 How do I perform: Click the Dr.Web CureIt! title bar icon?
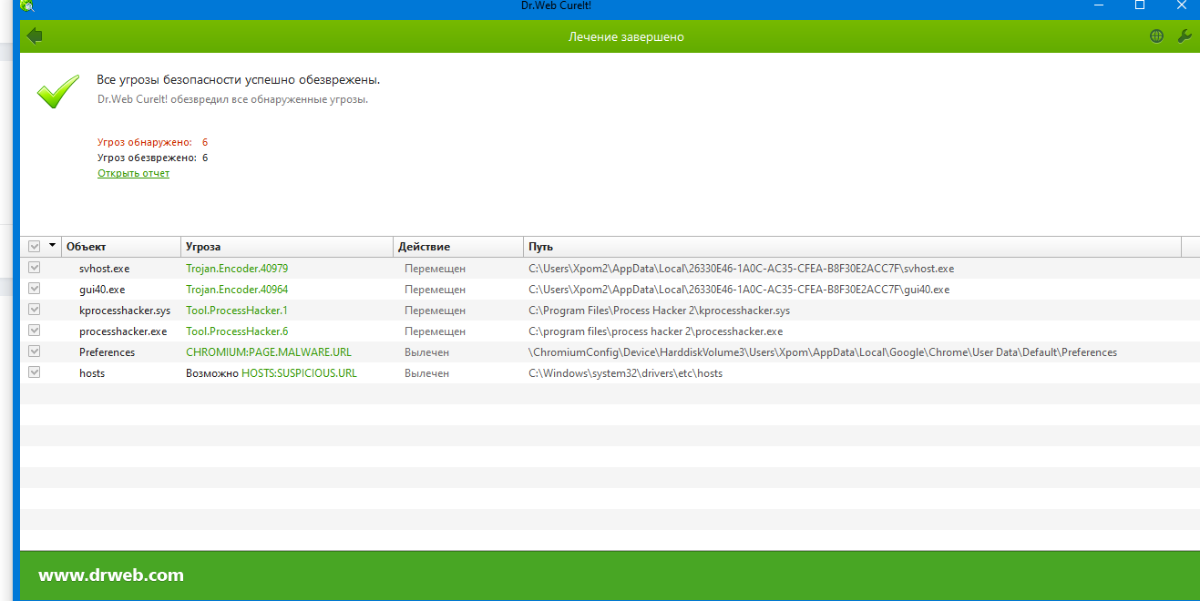[28, 6]
